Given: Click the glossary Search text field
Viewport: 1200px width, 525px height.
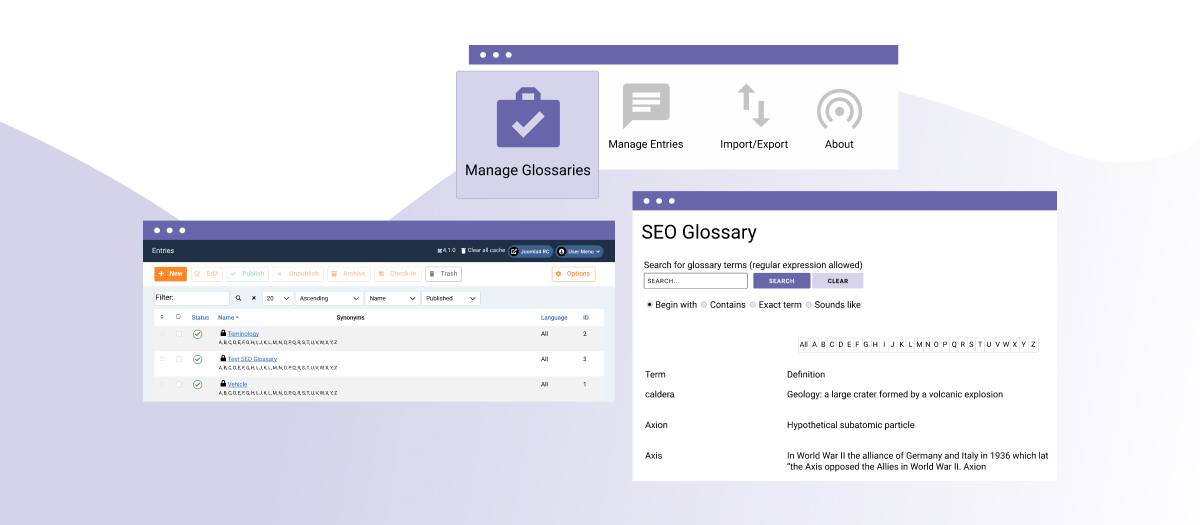Looking at the screenshot, I should [696, 281].
